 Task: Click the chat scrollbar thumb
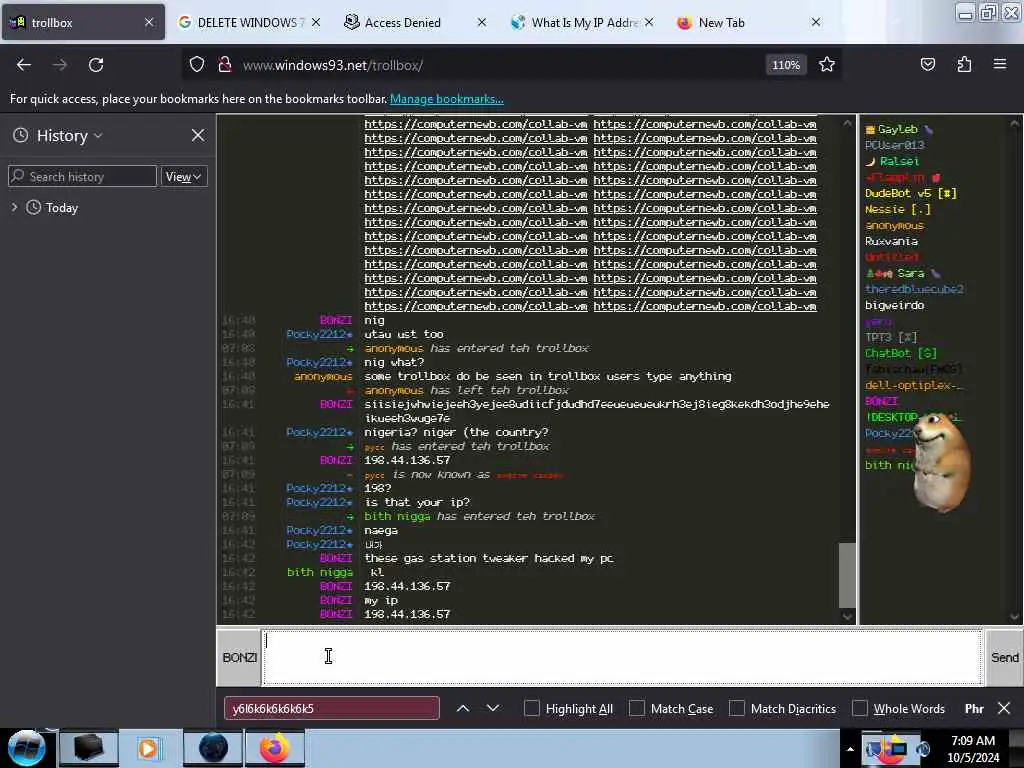coord(847,575)
